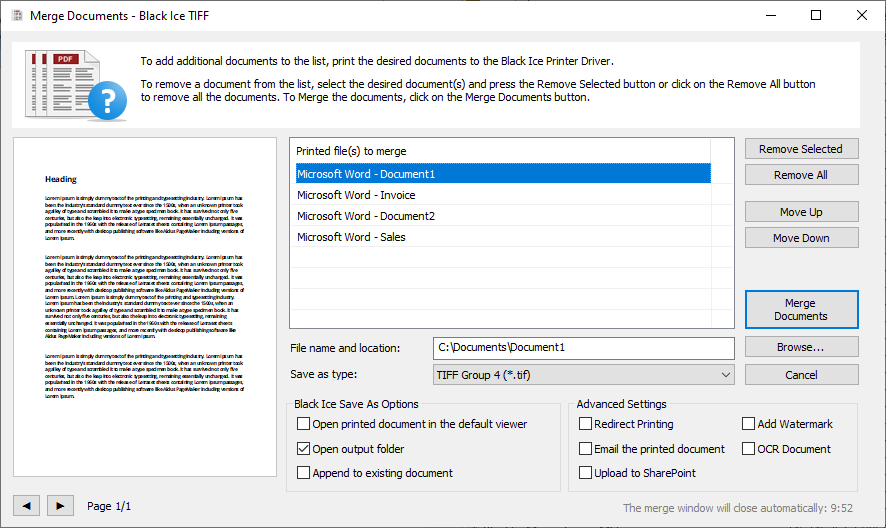886x528 pixels.
Task: Toggle the OCR Document checkbox
Action: (x=749, y=449)
